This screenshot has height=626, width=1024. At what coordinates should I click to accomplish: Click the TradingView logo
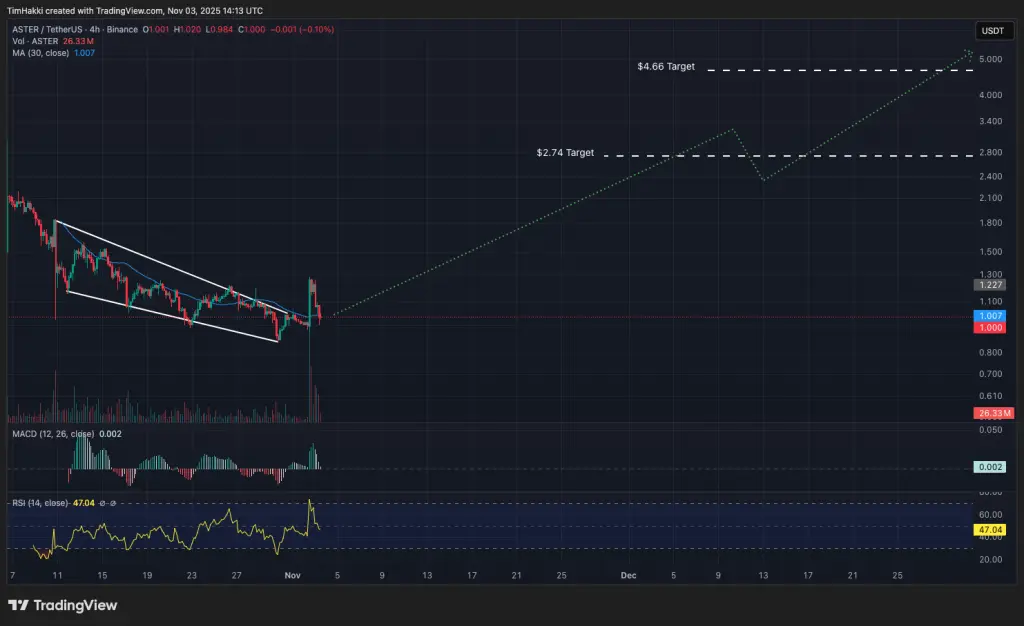tap(60, 605)
